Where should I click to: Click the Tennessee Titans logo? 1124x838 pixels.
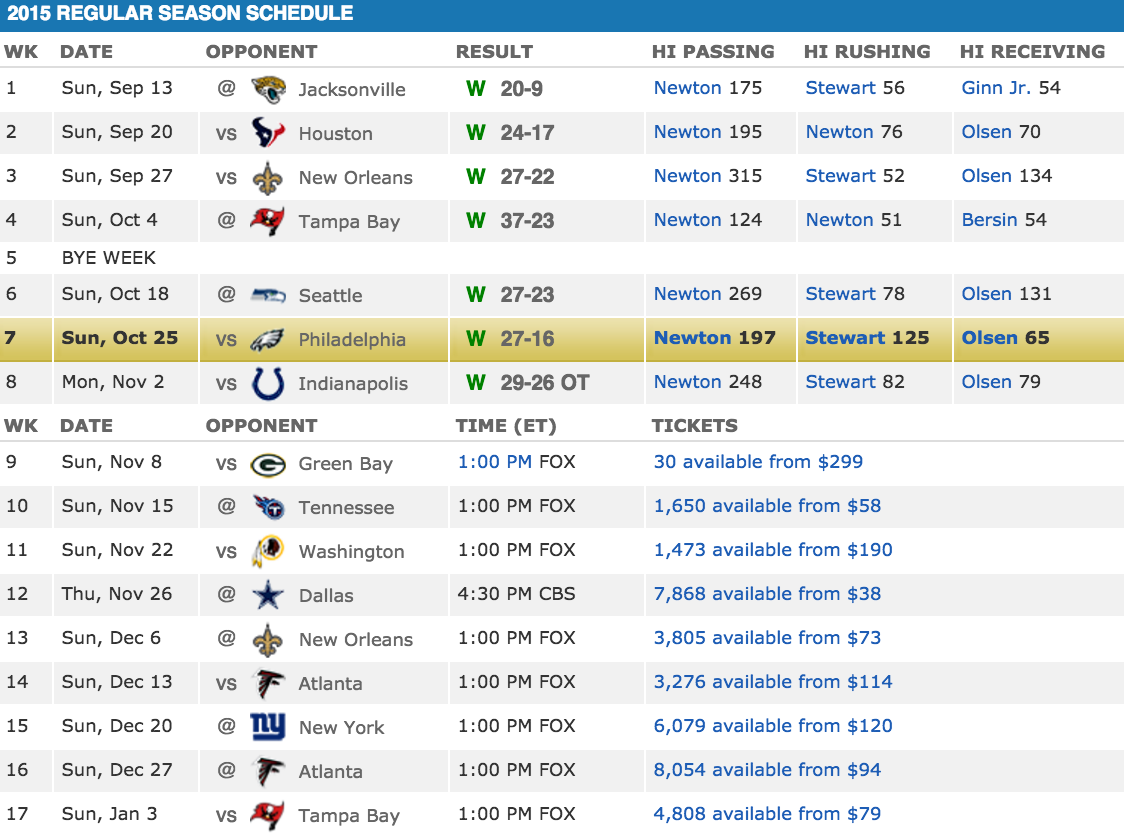tap(268, 507)
